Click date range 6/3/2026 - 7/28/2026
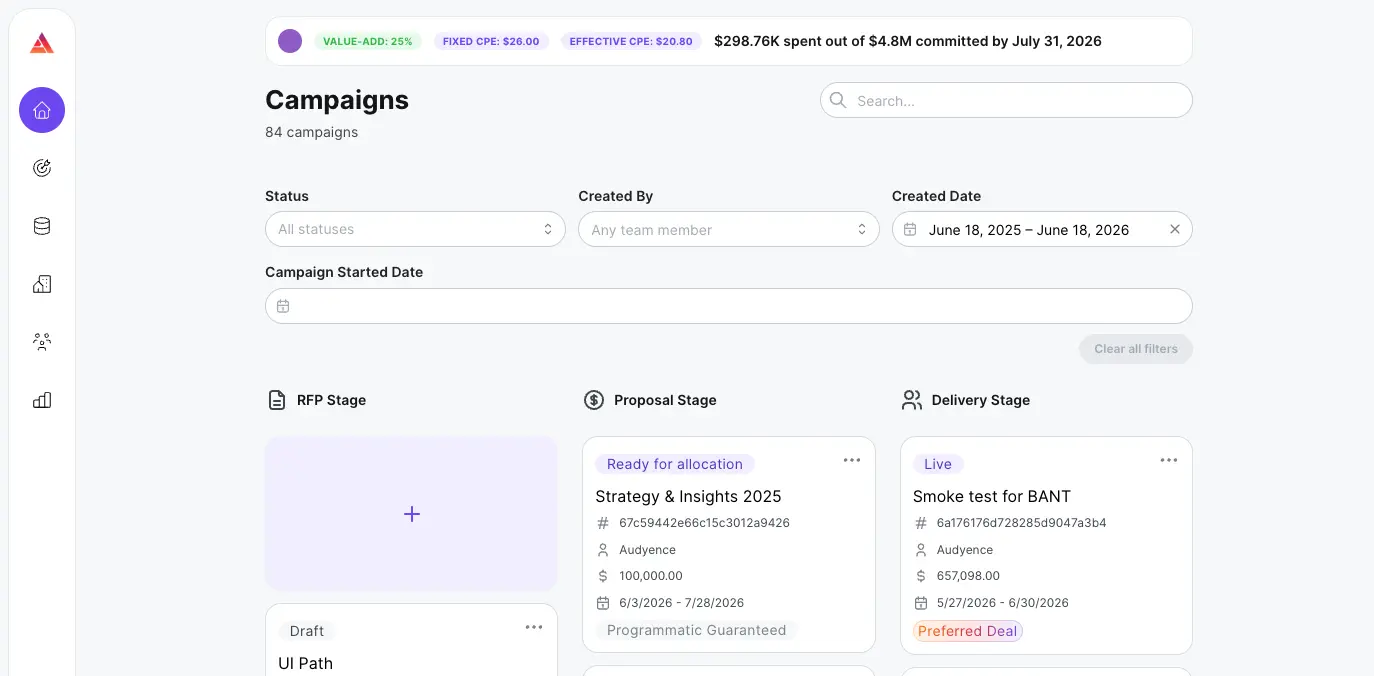The height and width of the screenshot is (676, 1374). click(x=682, y=603)
